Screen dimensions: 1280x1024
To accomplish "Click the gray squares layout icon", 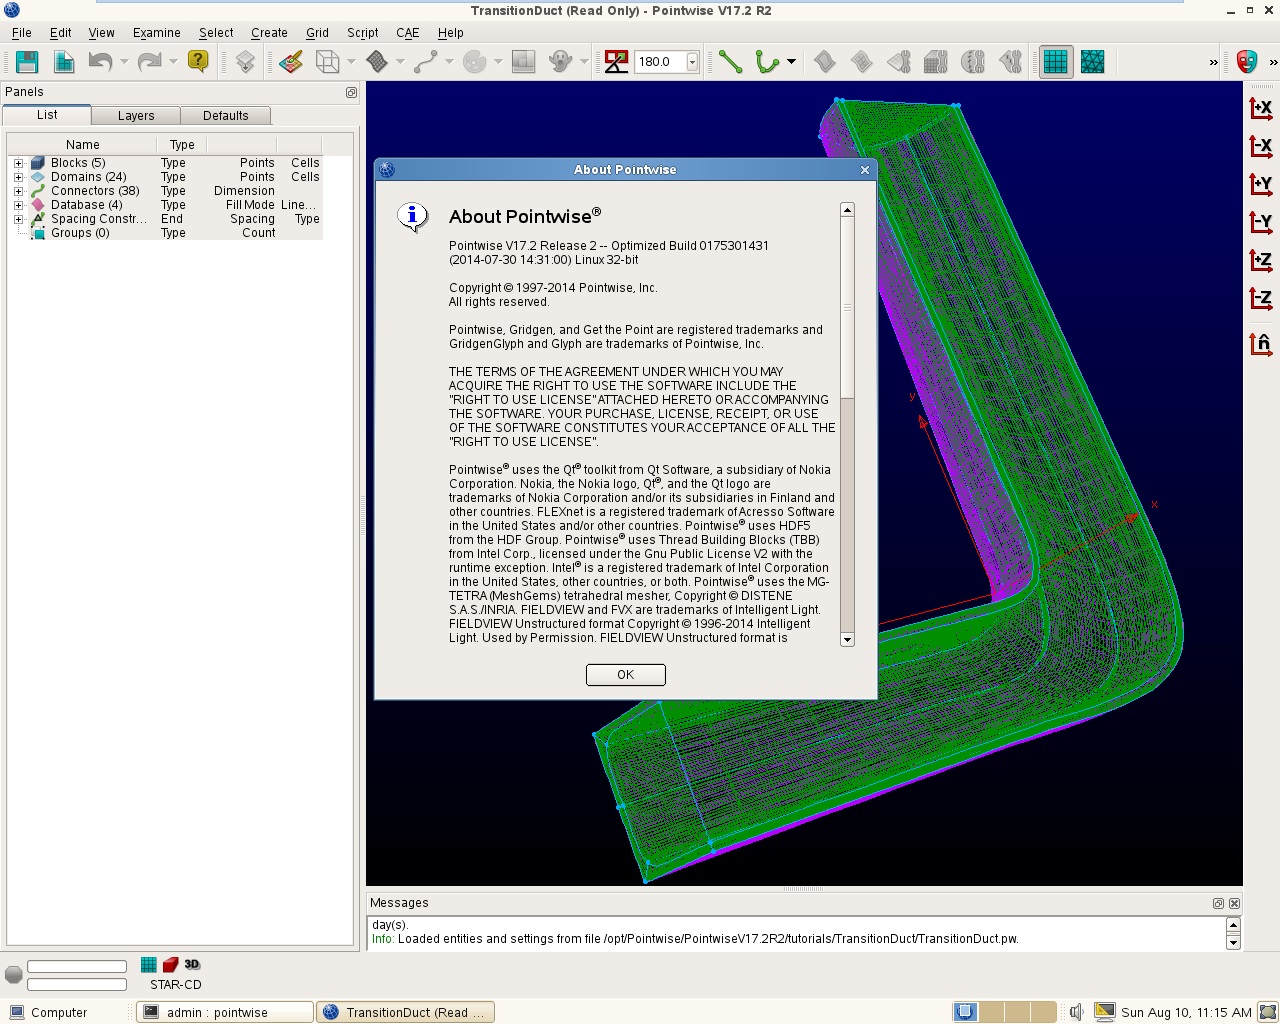I will pyautogui.click(x=523, y=62).
